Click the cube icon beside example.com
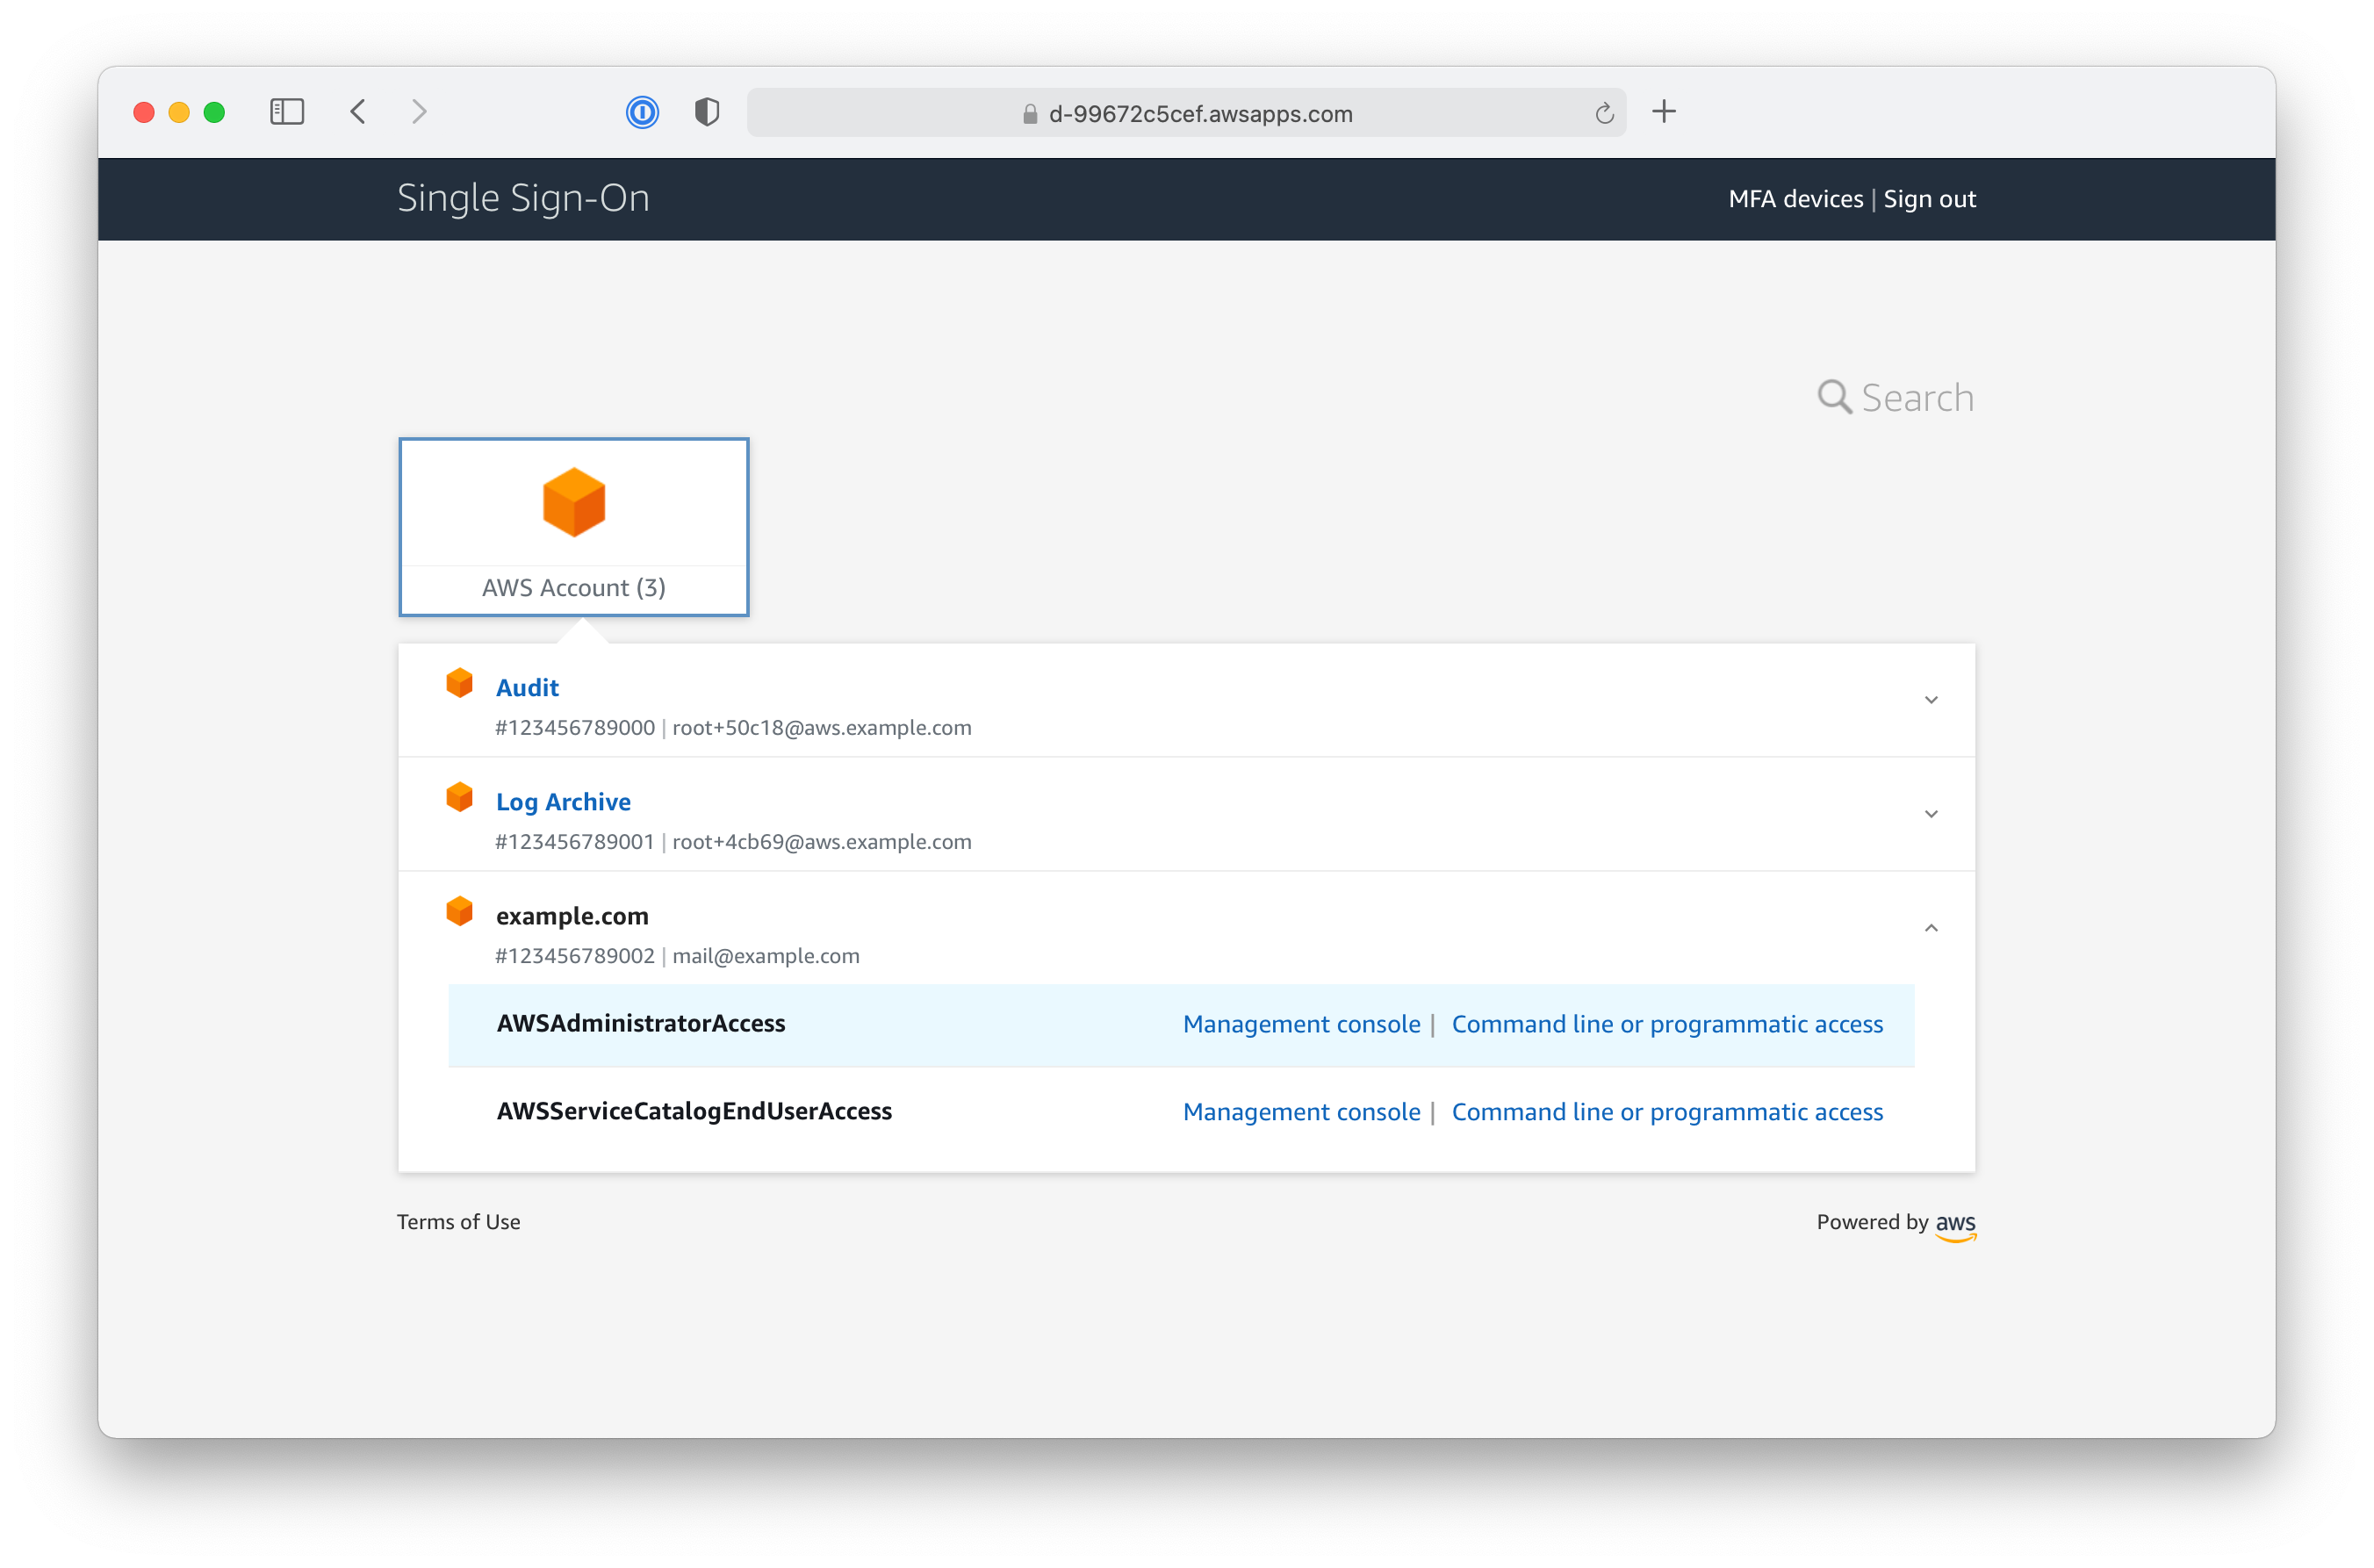 click(459, 911)
